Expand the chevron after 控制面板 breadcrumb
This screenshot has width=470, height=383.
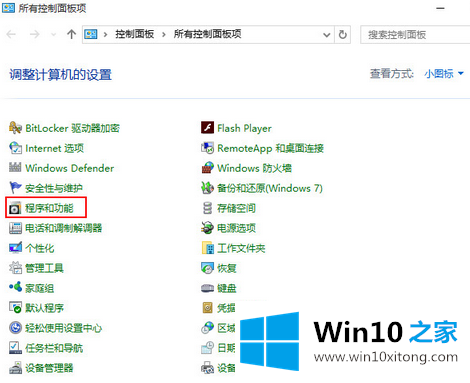pyautogui.click(x=164, y=34)
